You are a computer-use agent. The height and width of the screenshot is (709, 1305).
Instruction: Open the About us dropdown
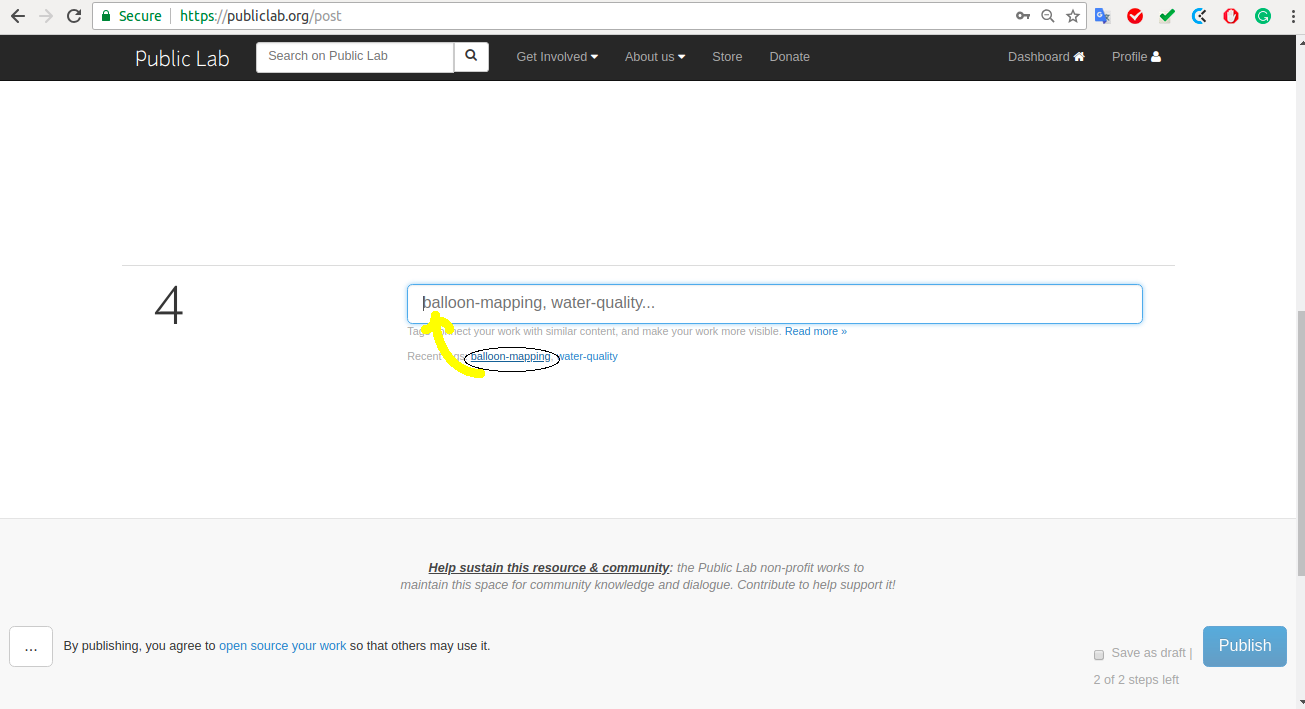tap(654, 57)
